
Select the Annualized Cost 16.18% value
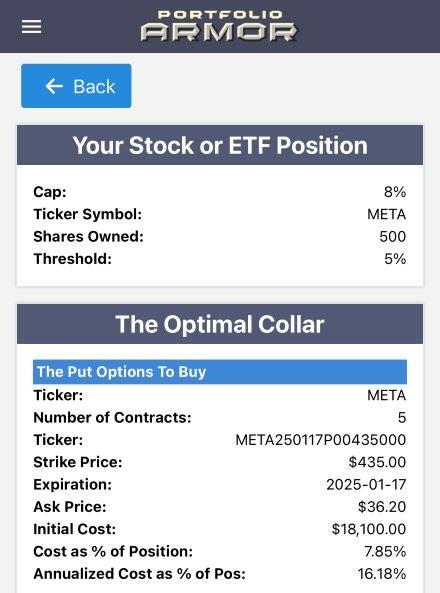tap(382, 574)
